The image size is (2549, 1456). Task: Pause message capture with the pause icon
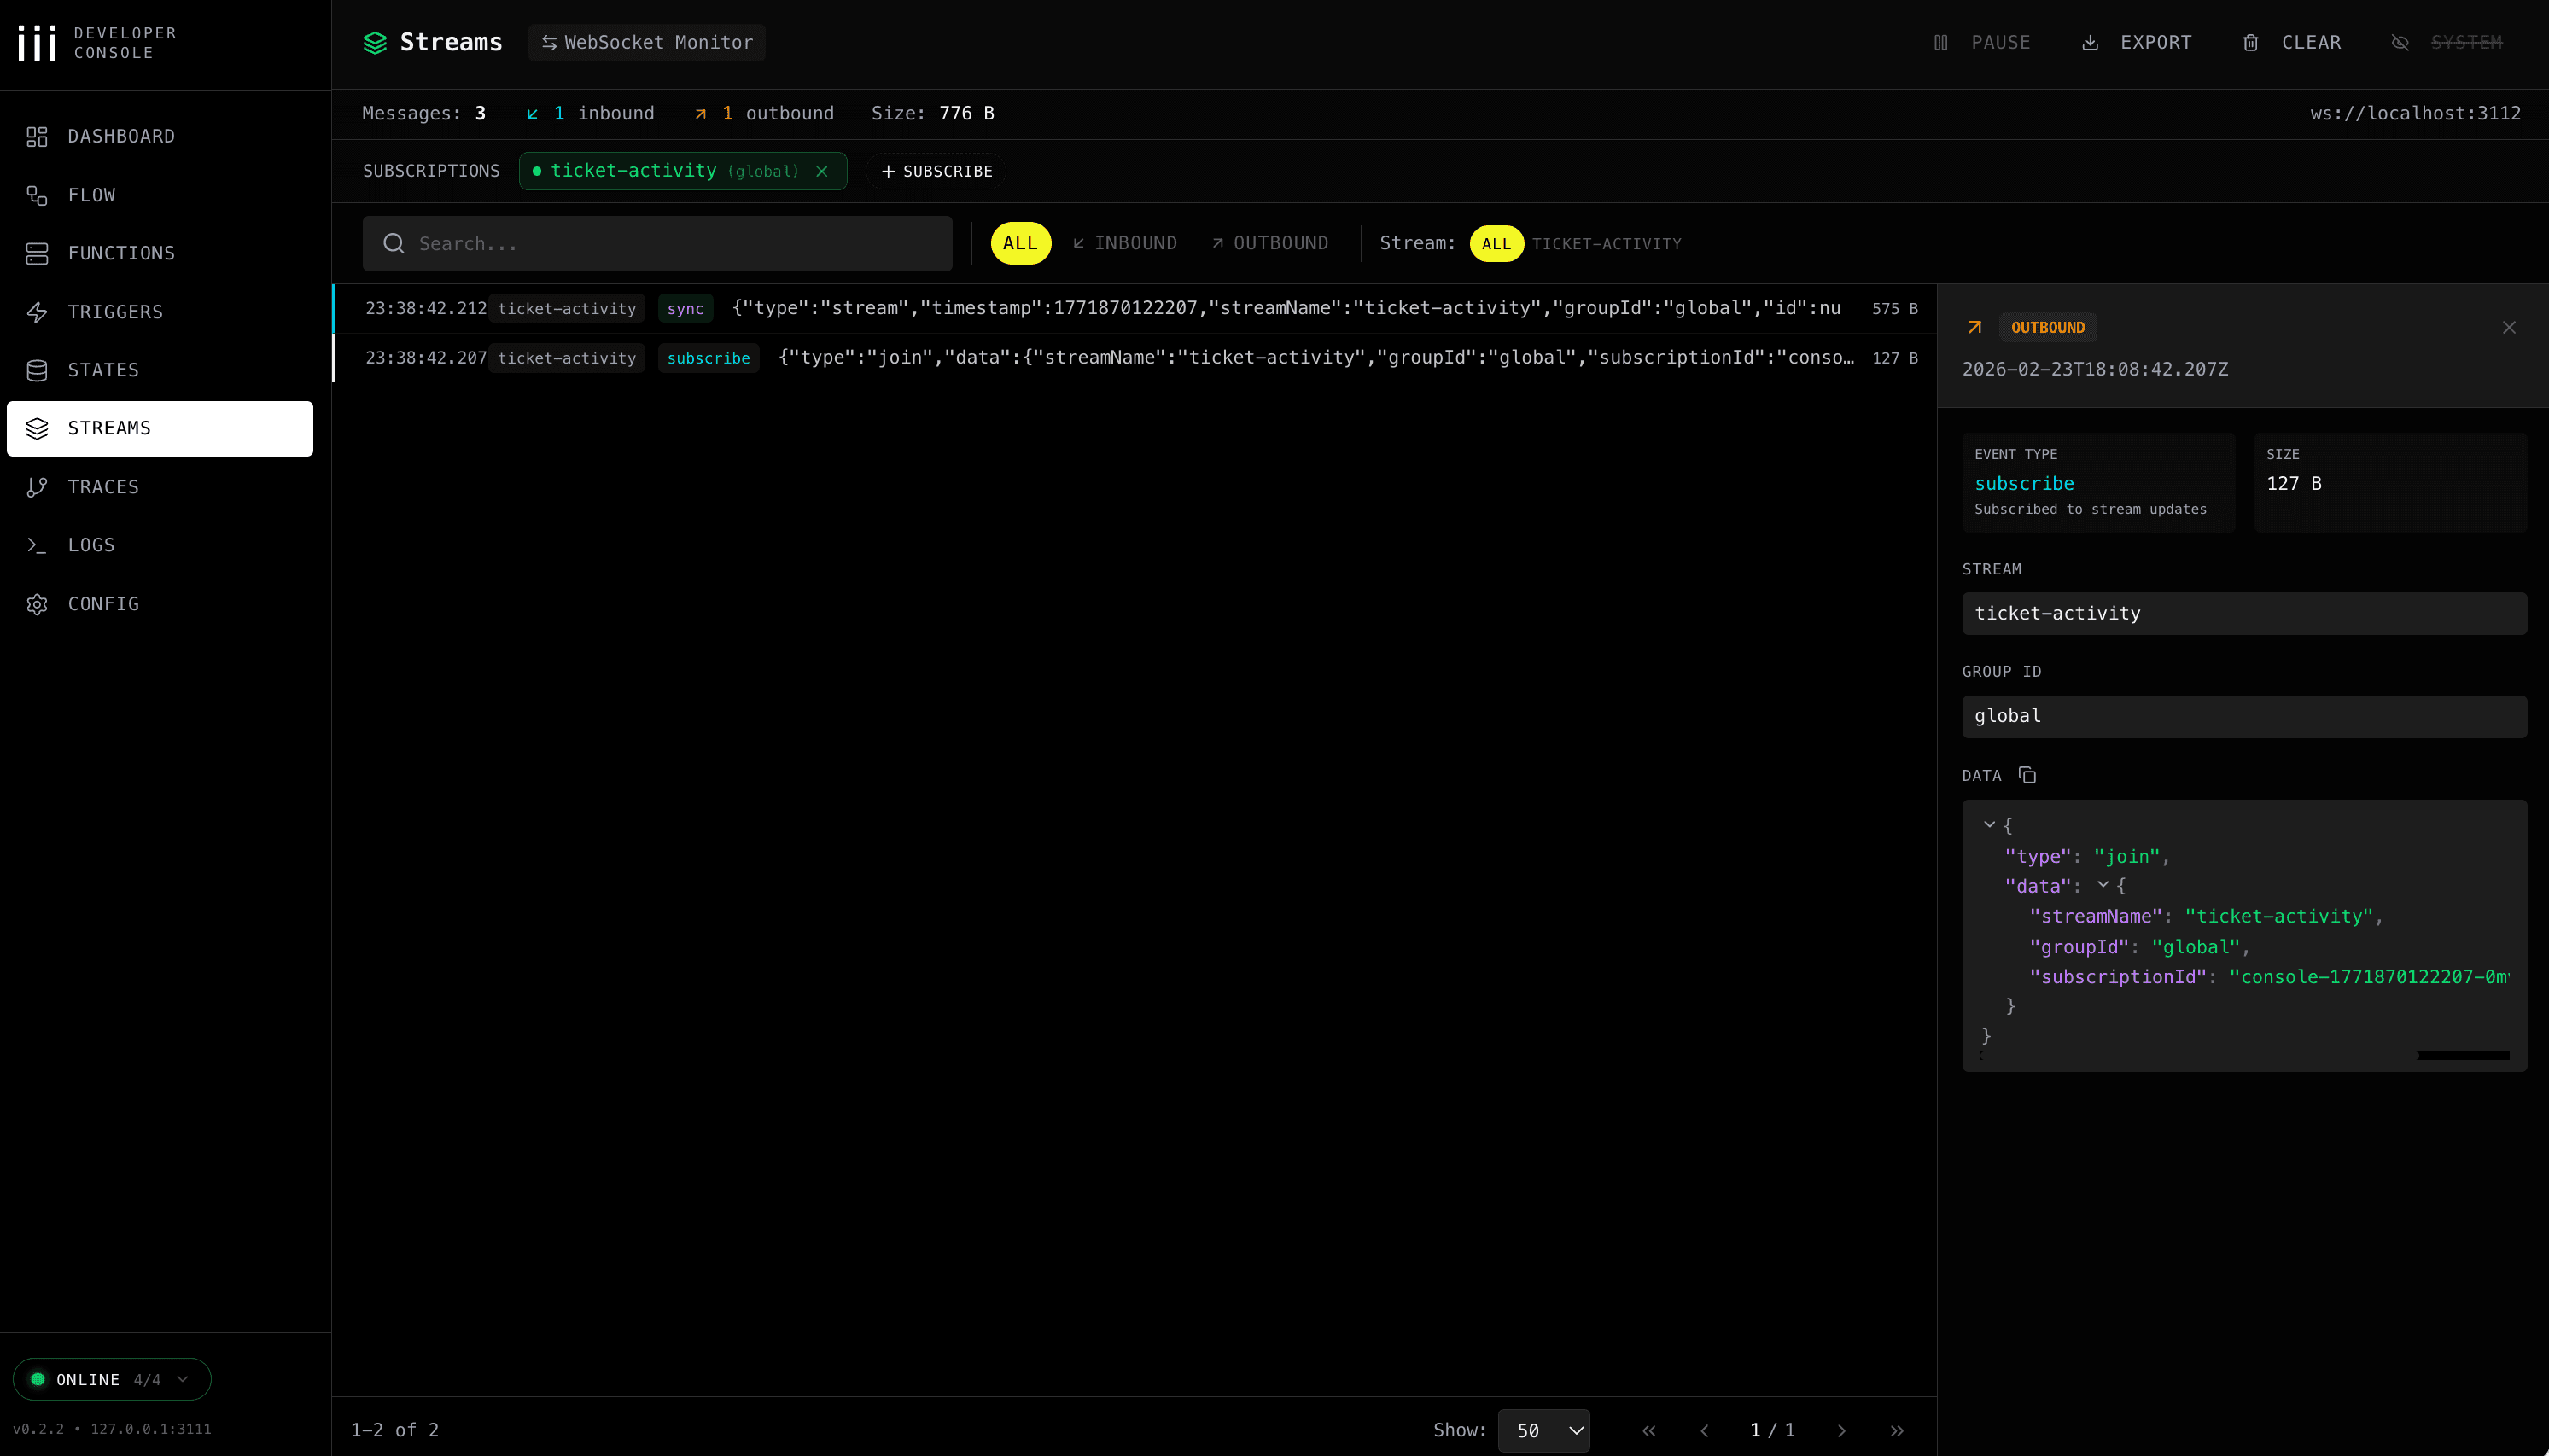click(x=1941, y=42)
